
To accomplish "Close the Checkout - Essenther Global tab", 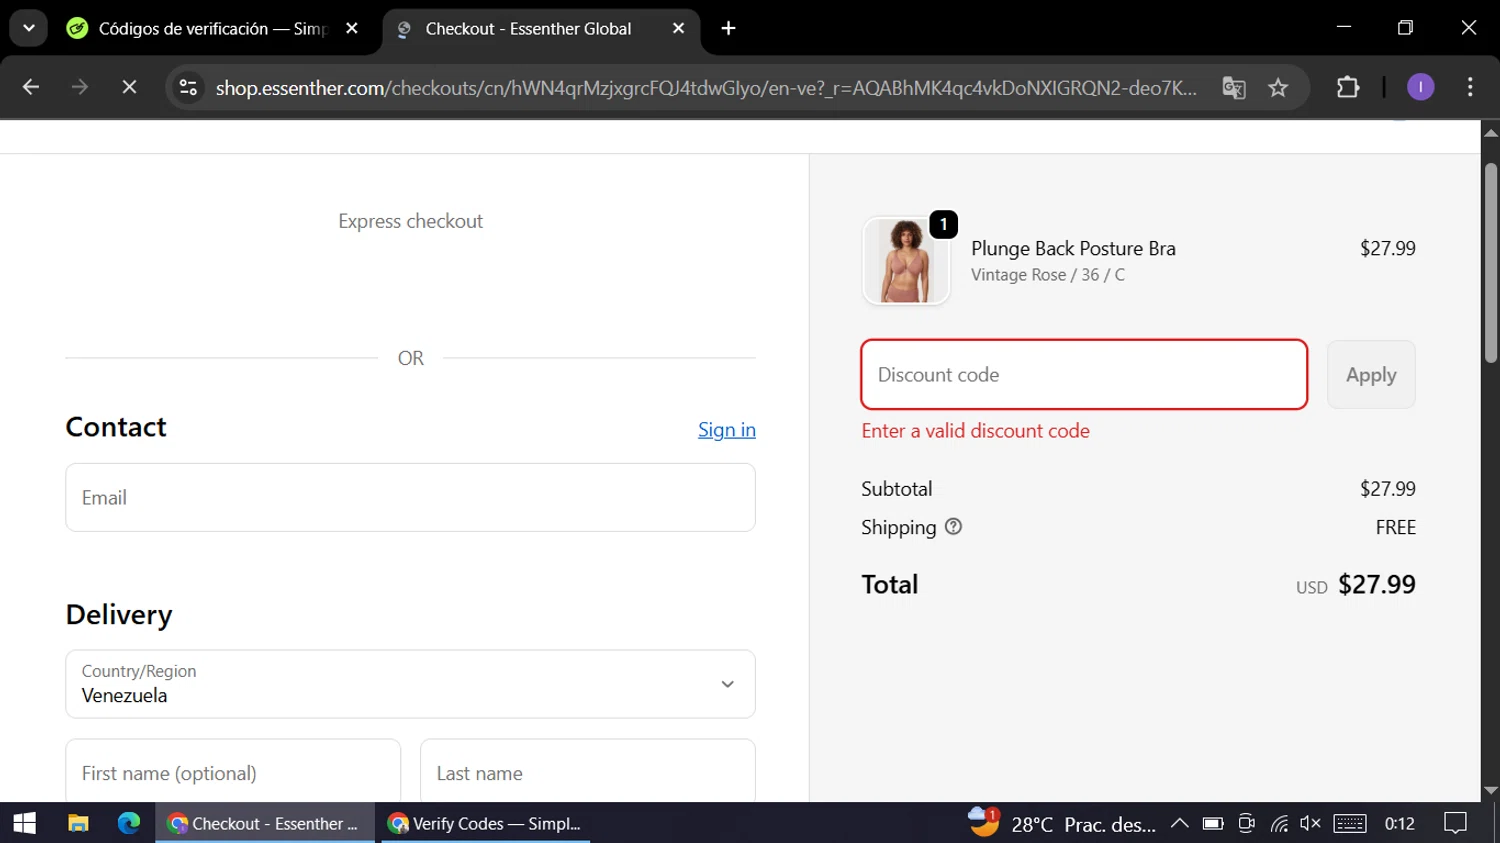I will [x=678, y=29].
